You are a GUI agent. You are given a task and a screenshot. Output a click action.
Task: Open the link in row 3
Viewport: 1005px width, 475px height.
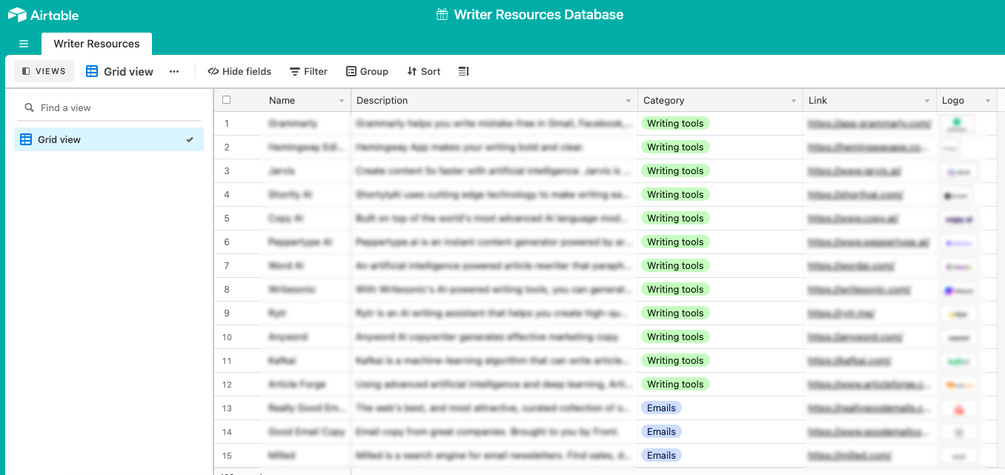(x=853, y=171)
